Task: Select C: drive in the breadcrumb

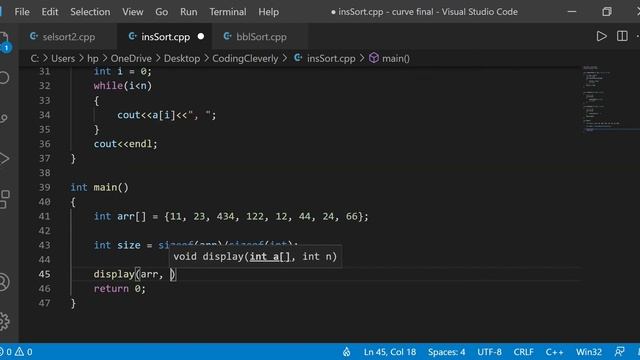Action: [35, 58]
